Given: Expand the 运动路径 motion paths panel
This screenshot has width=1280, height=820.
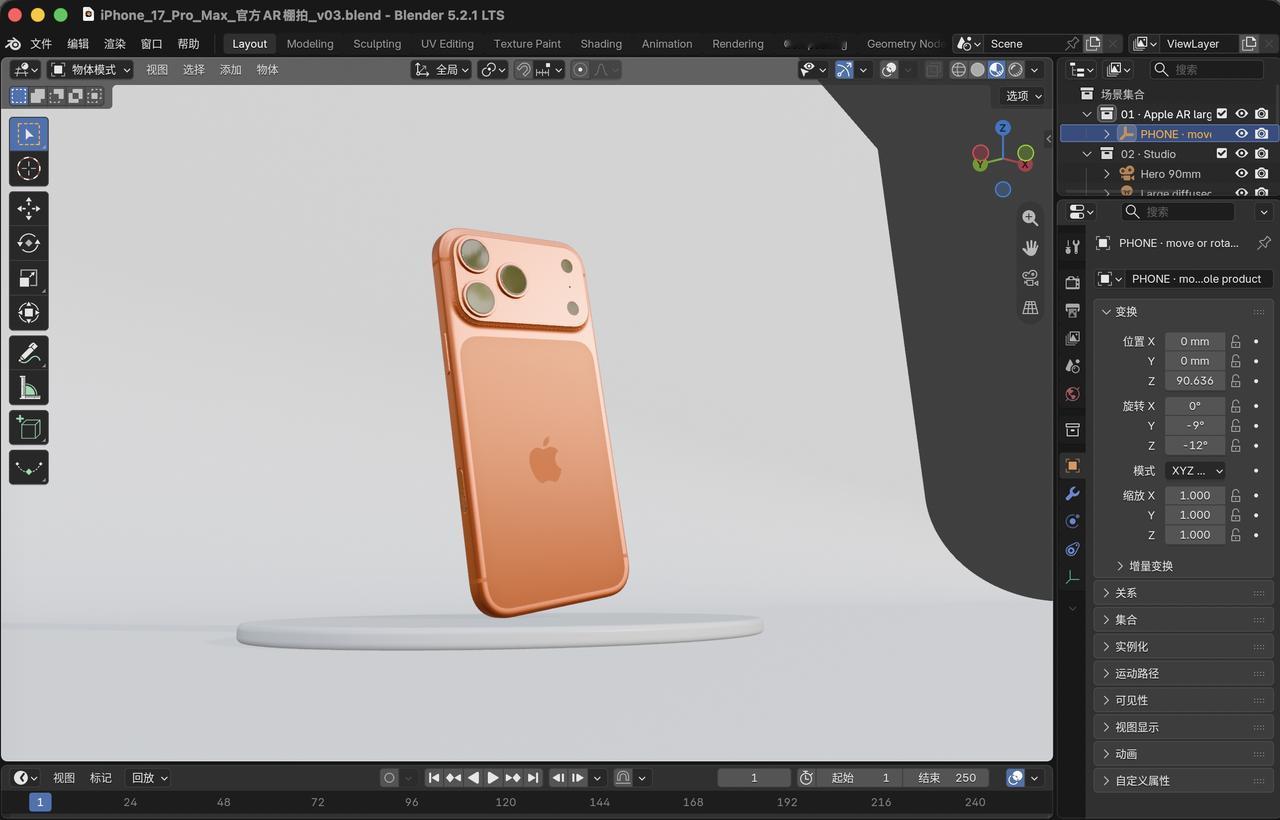Looking at the screenshot, I should point(1107,674).
